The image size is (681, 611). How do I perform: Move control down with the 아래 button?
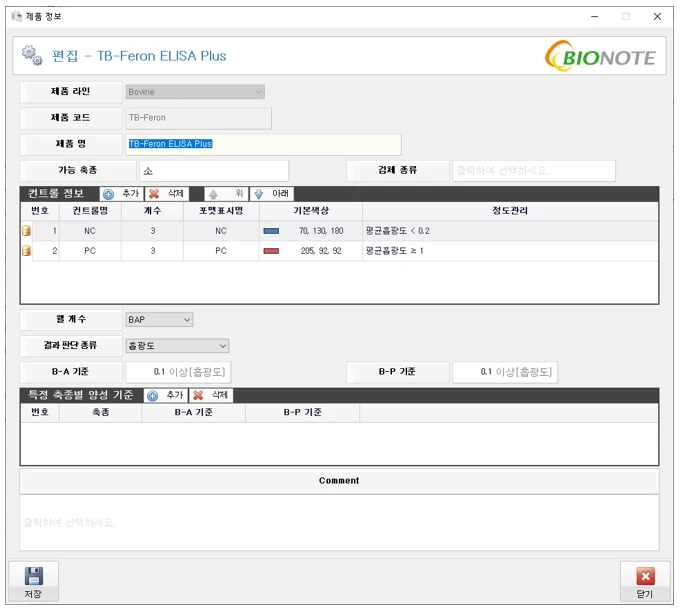[x=272, y=194]
